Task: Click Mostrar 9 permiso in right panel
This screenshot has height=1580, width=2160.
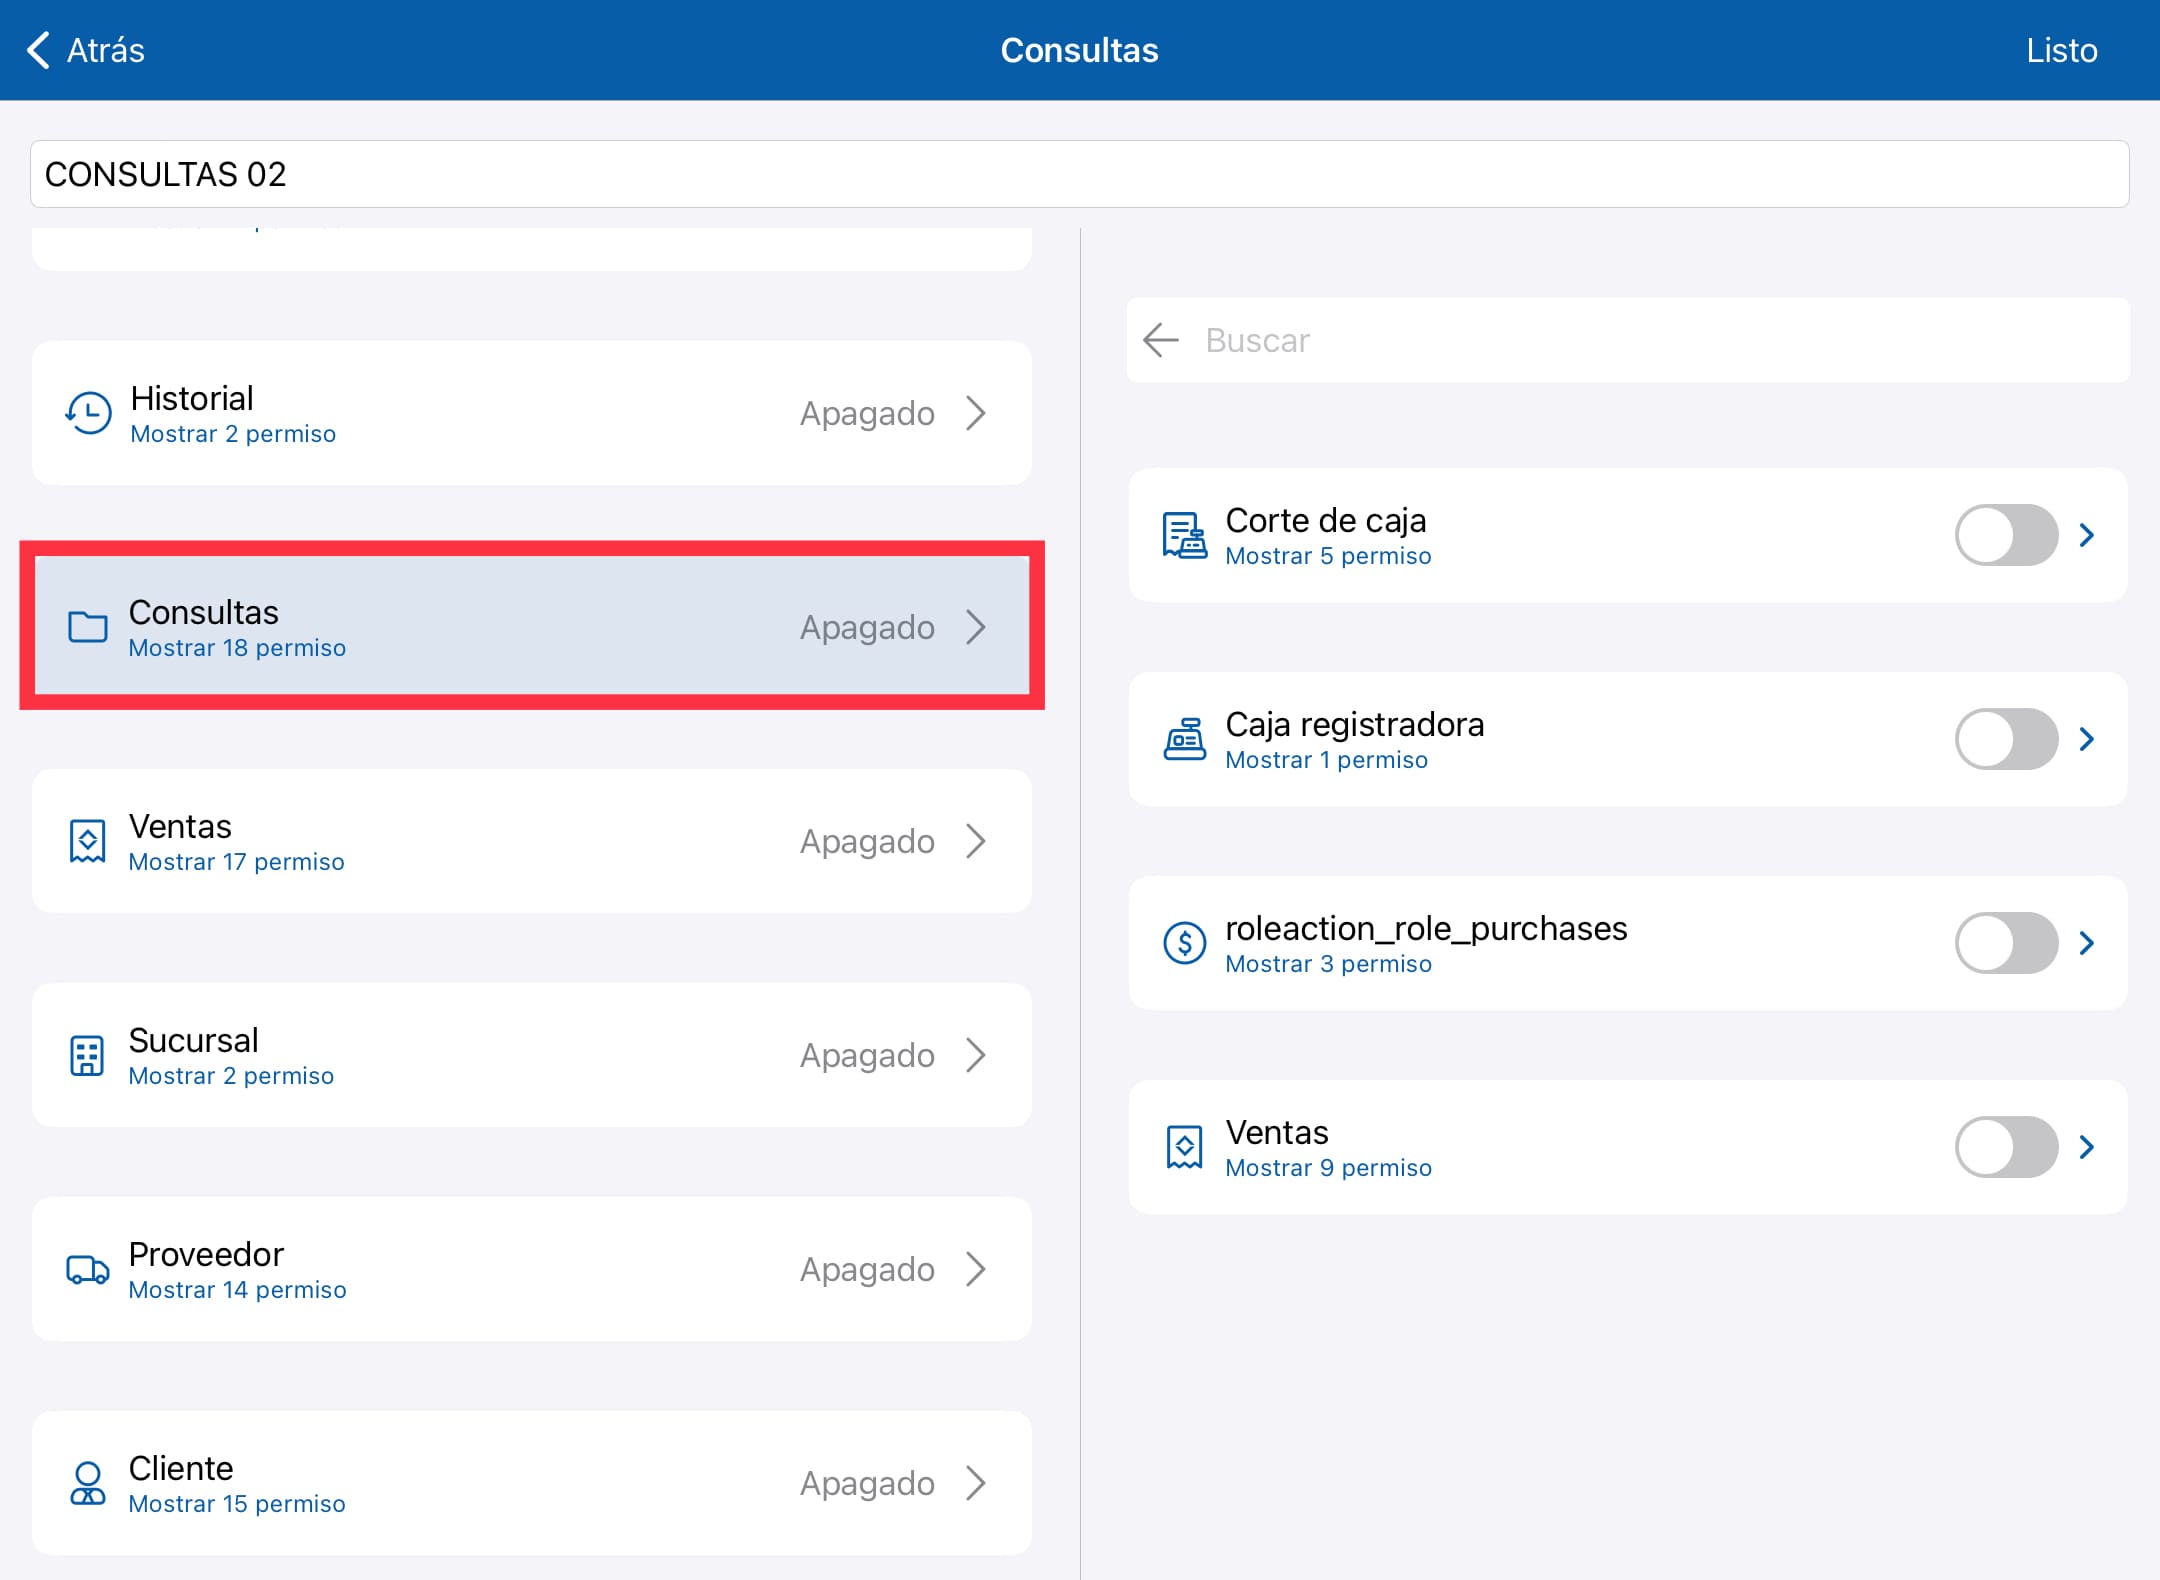Action: (1328, 1168)
